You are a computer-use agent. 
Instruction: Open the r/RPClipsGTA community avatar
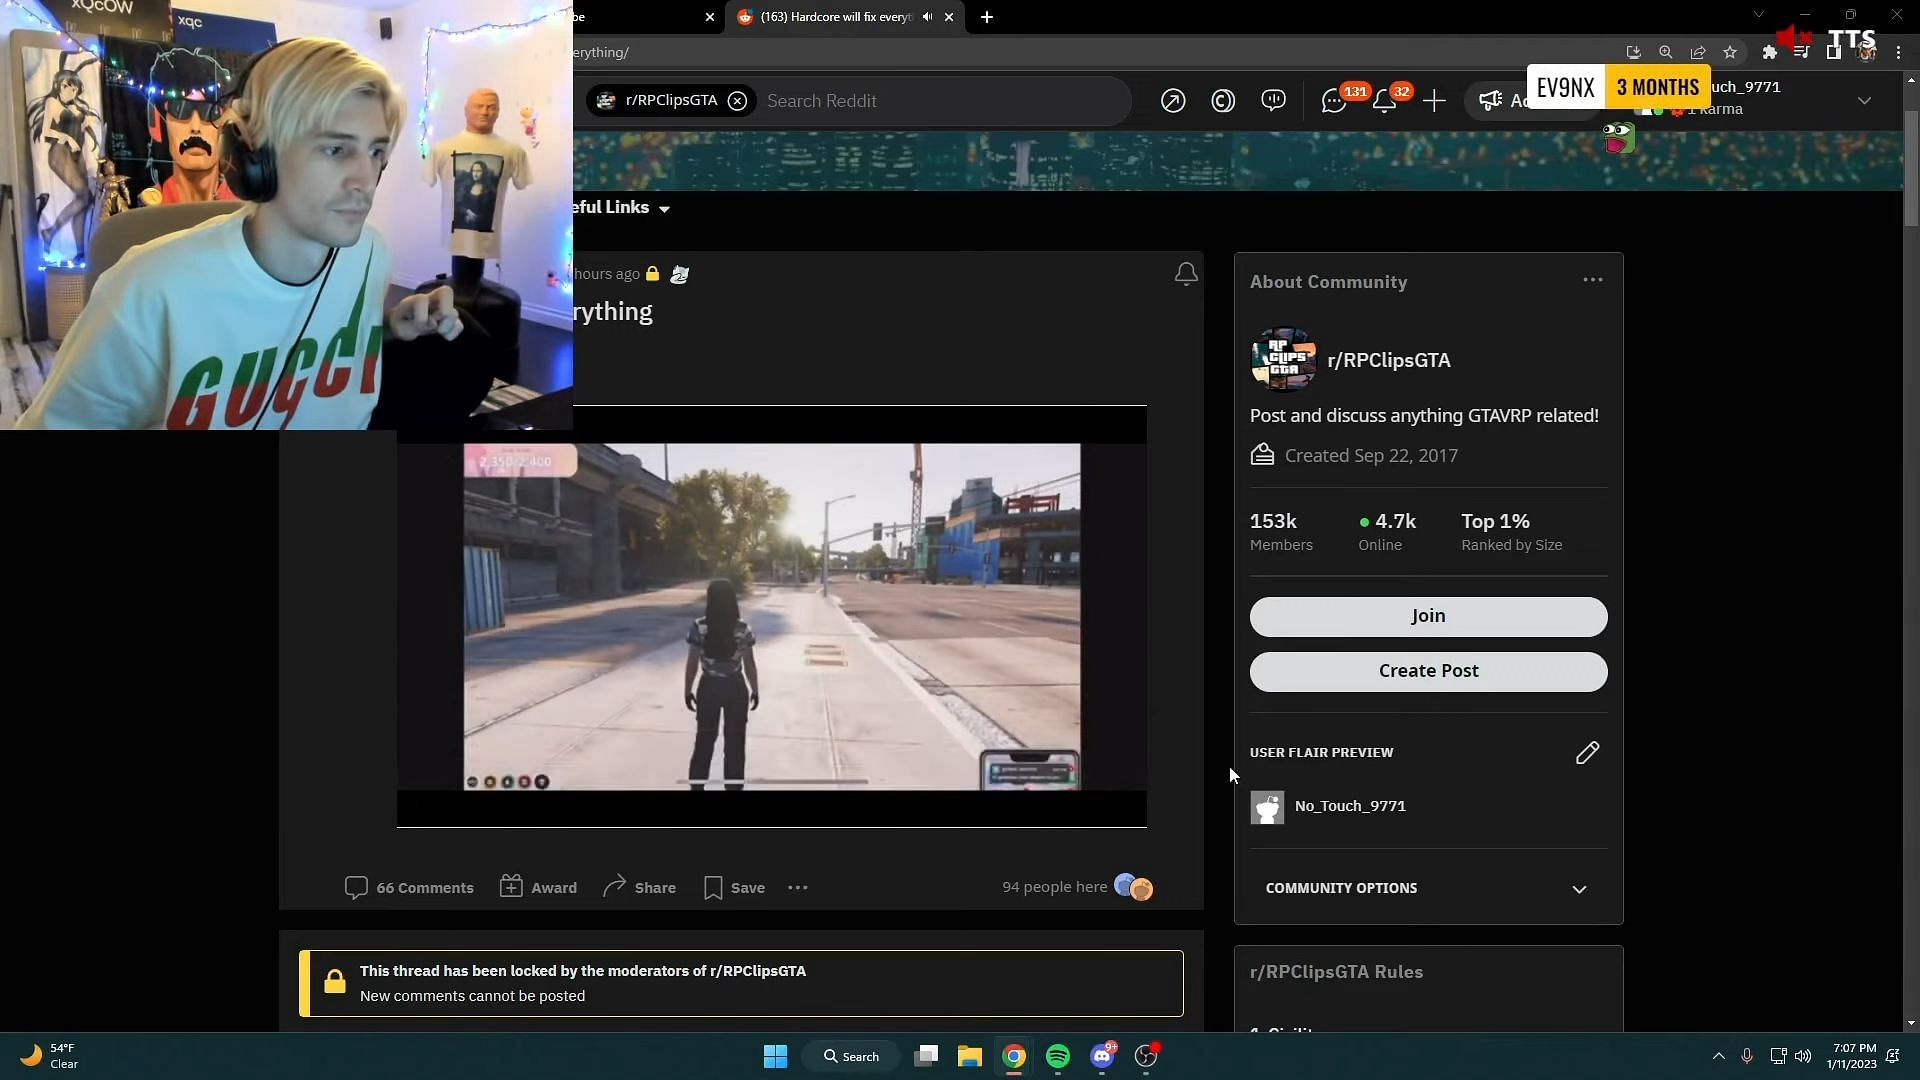[x=1284, y=360]
